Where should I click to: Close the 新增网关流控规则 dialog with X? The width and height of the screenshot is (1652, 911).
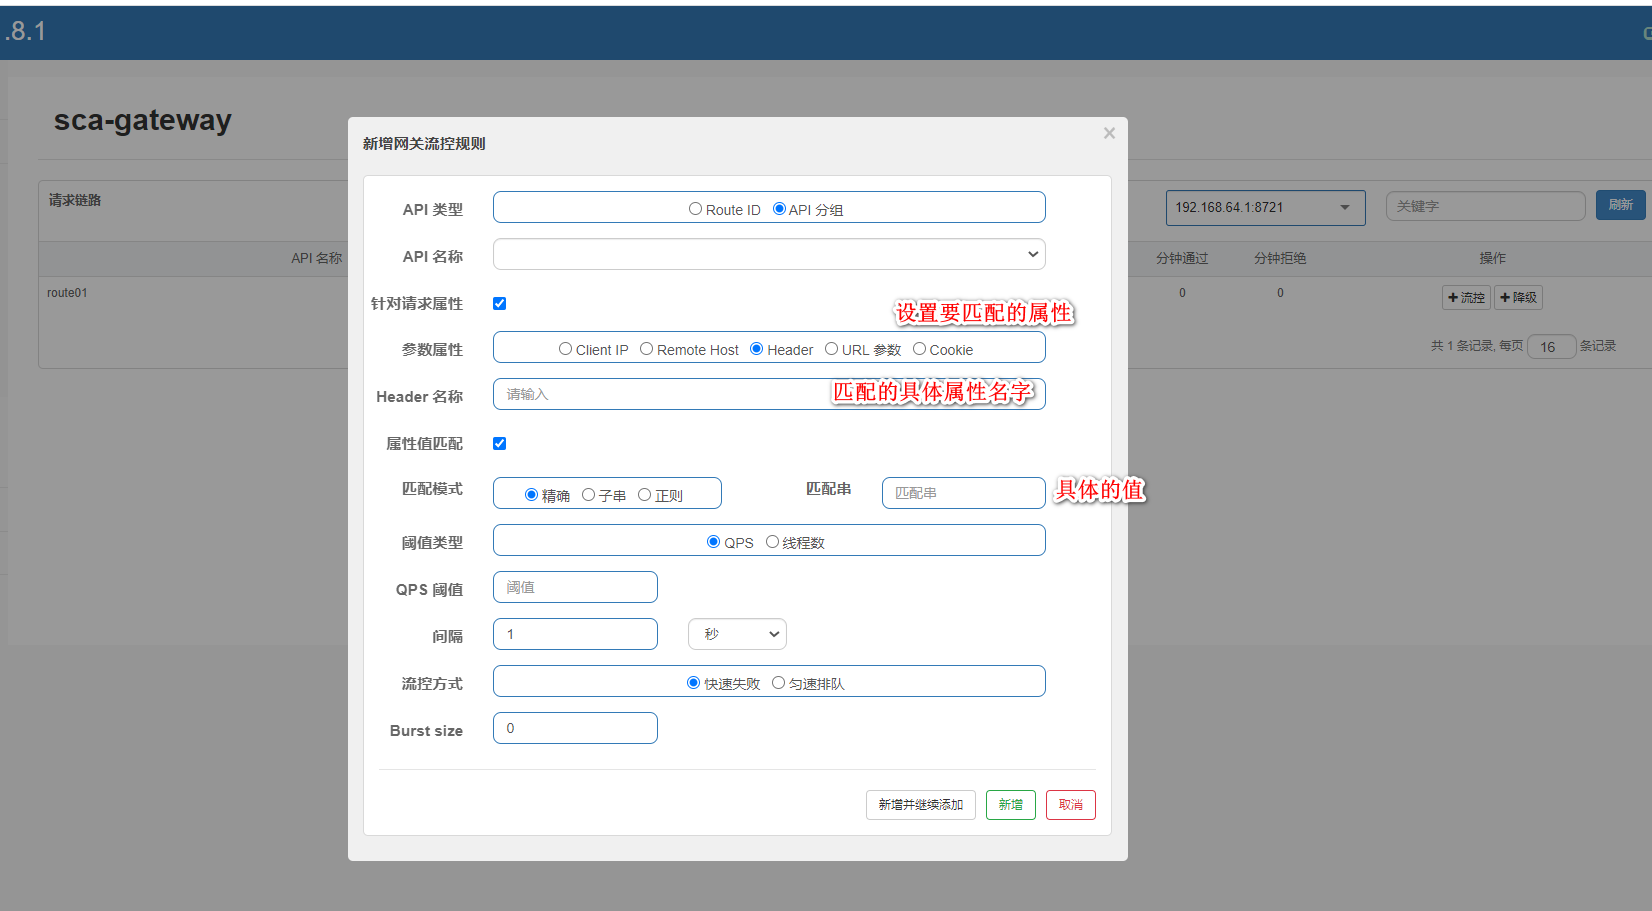tap(1109, 133)
